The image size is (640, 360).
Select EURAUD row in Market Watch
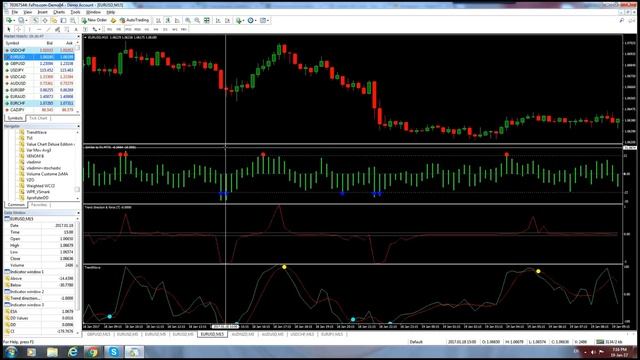[x=39, y=97]
